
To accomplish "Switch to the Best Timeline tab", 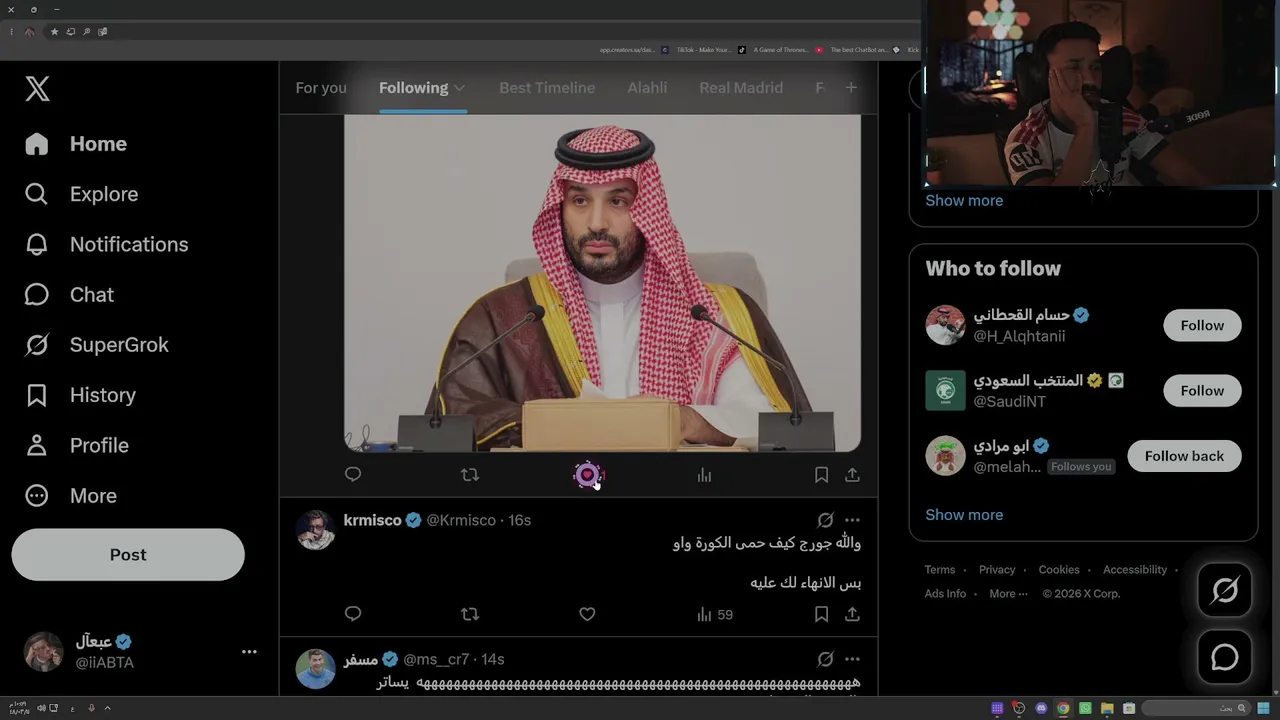I will click(547, 88).
